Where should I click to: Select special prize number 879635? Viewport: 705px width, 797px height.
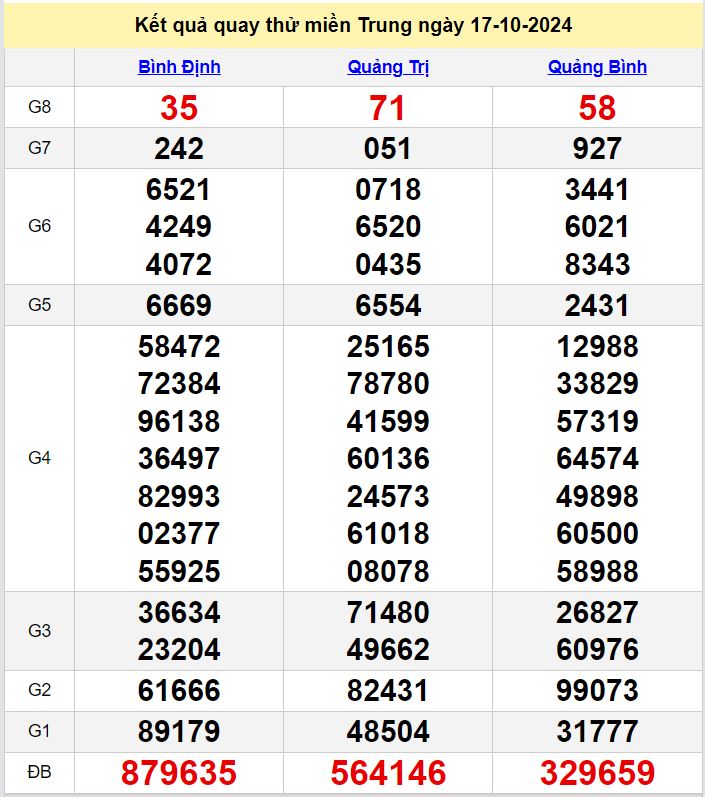[x=179, y=773]
